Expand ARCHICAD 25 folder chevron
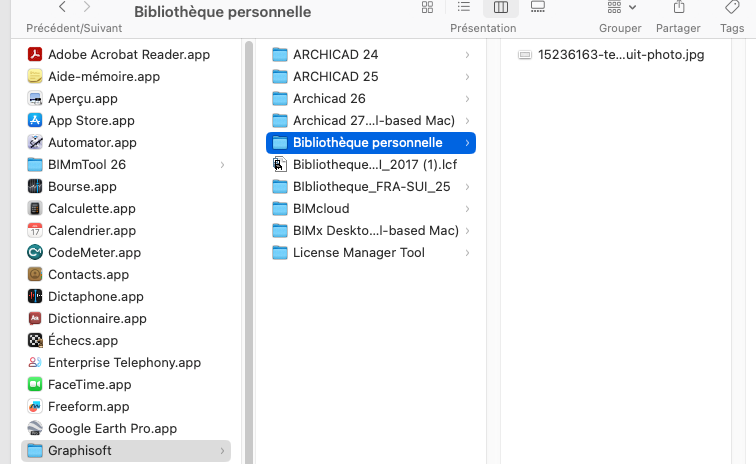The width and height of the screenshot is (756, 464). point(467,77)
